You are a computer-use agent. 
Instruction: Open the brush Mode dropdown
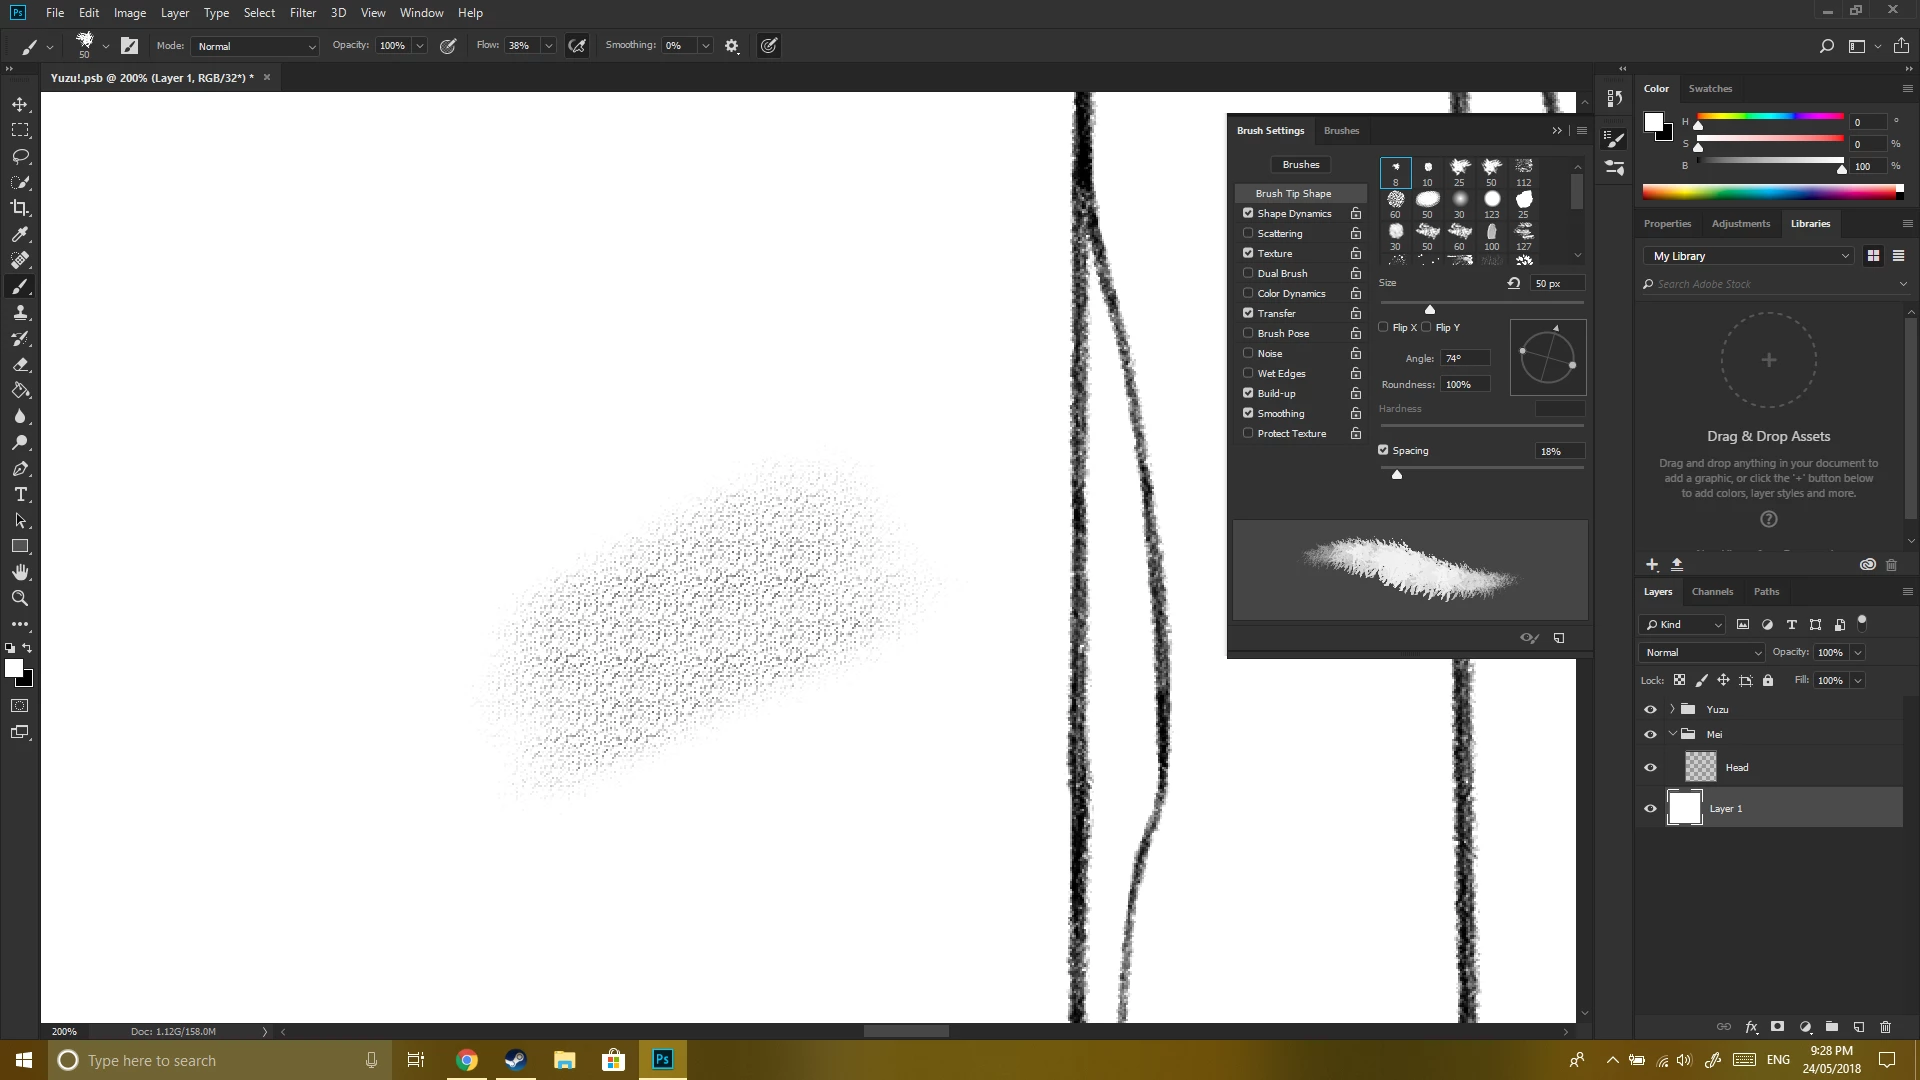tap(256, 46)
